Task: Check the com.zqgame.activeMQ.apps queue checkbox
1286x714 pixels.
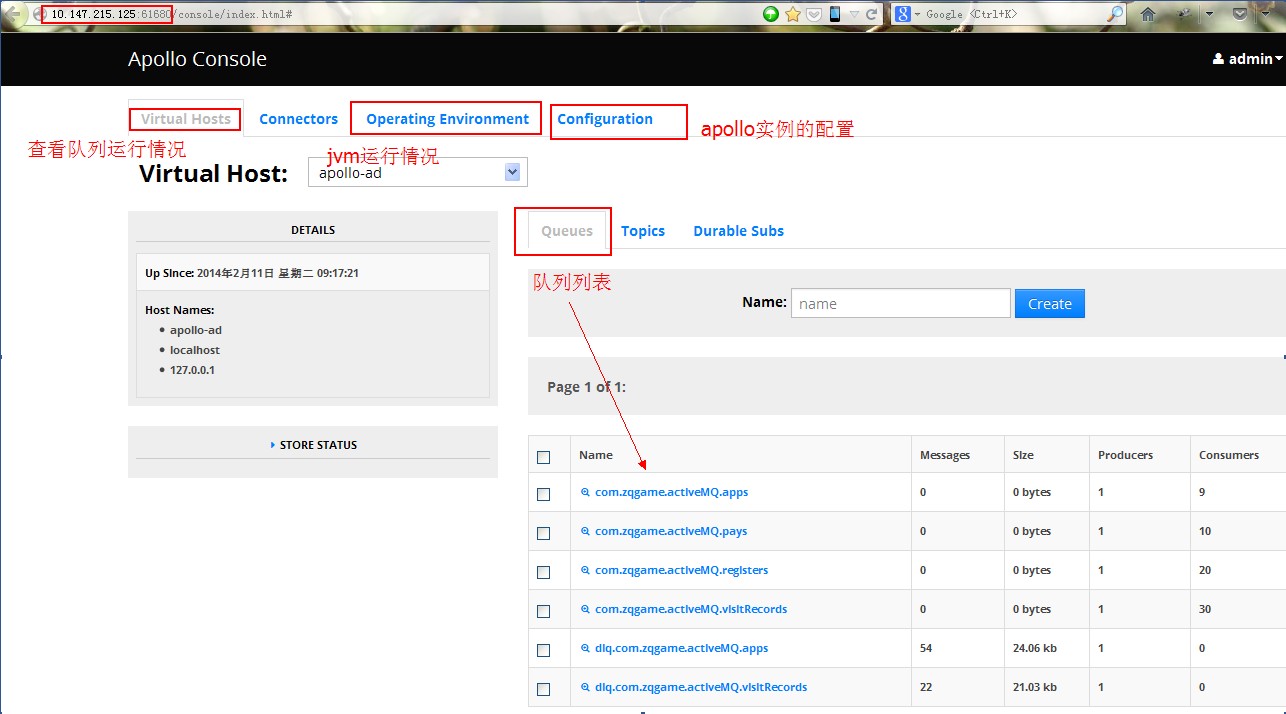Action: point(543,494)
